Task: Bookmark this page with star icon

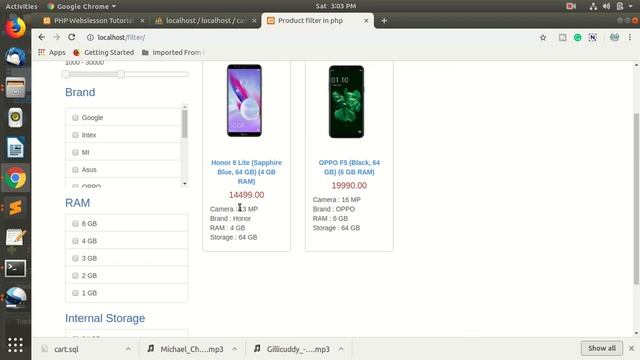Action: (x=543, y=38)
